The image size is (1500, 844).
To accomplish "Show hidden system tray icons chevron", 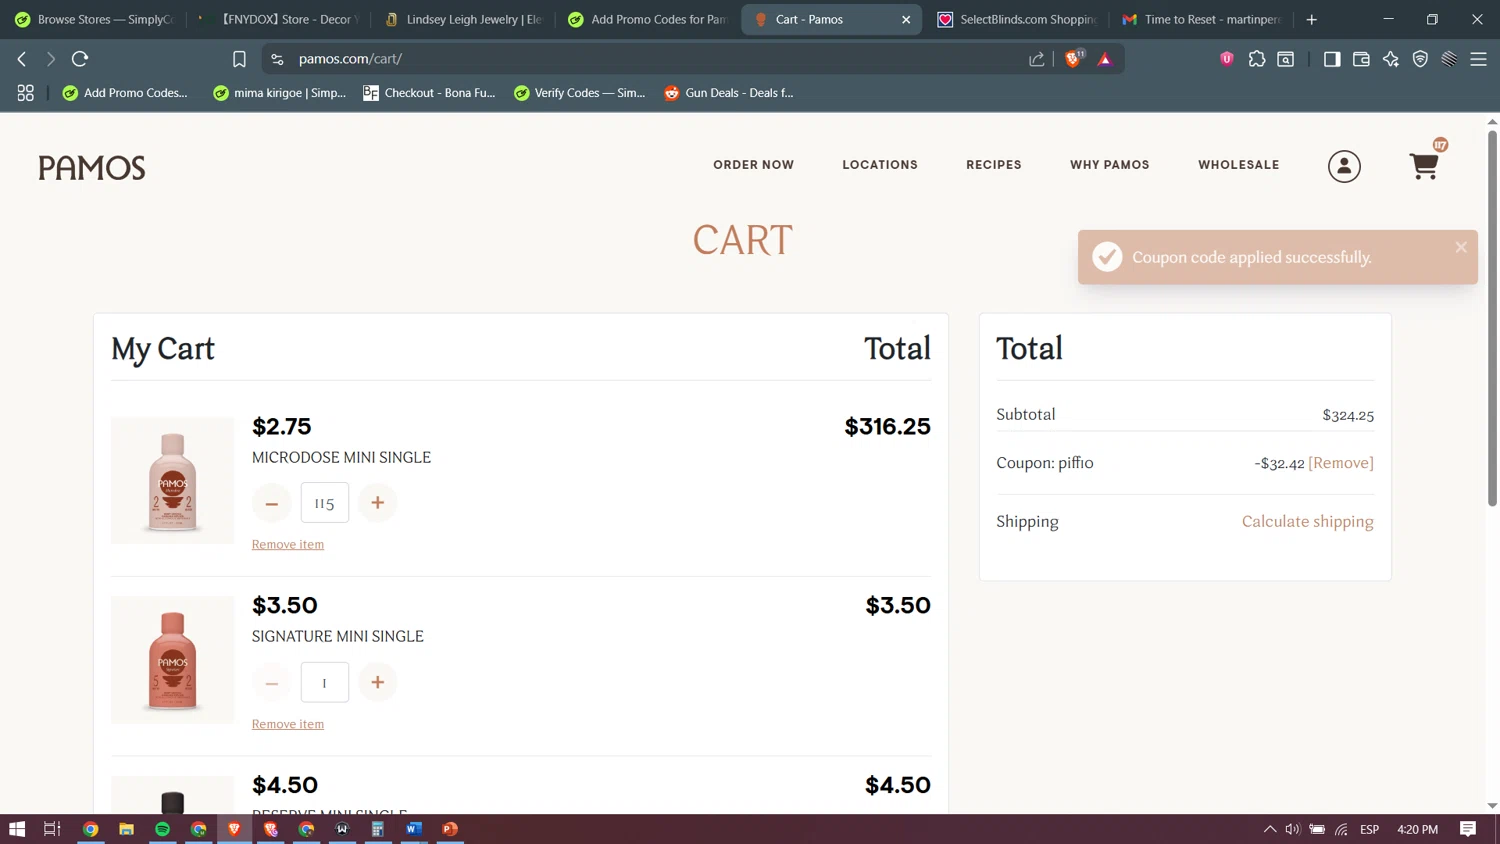I will [x=1270, y=829].
